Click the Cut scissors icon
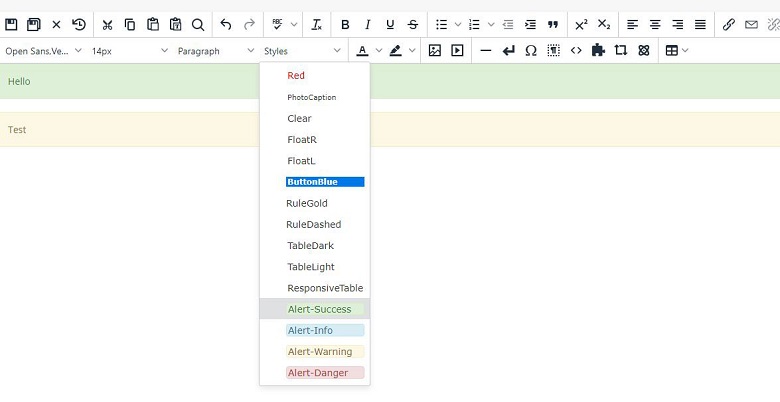 (x=107, y=24)
